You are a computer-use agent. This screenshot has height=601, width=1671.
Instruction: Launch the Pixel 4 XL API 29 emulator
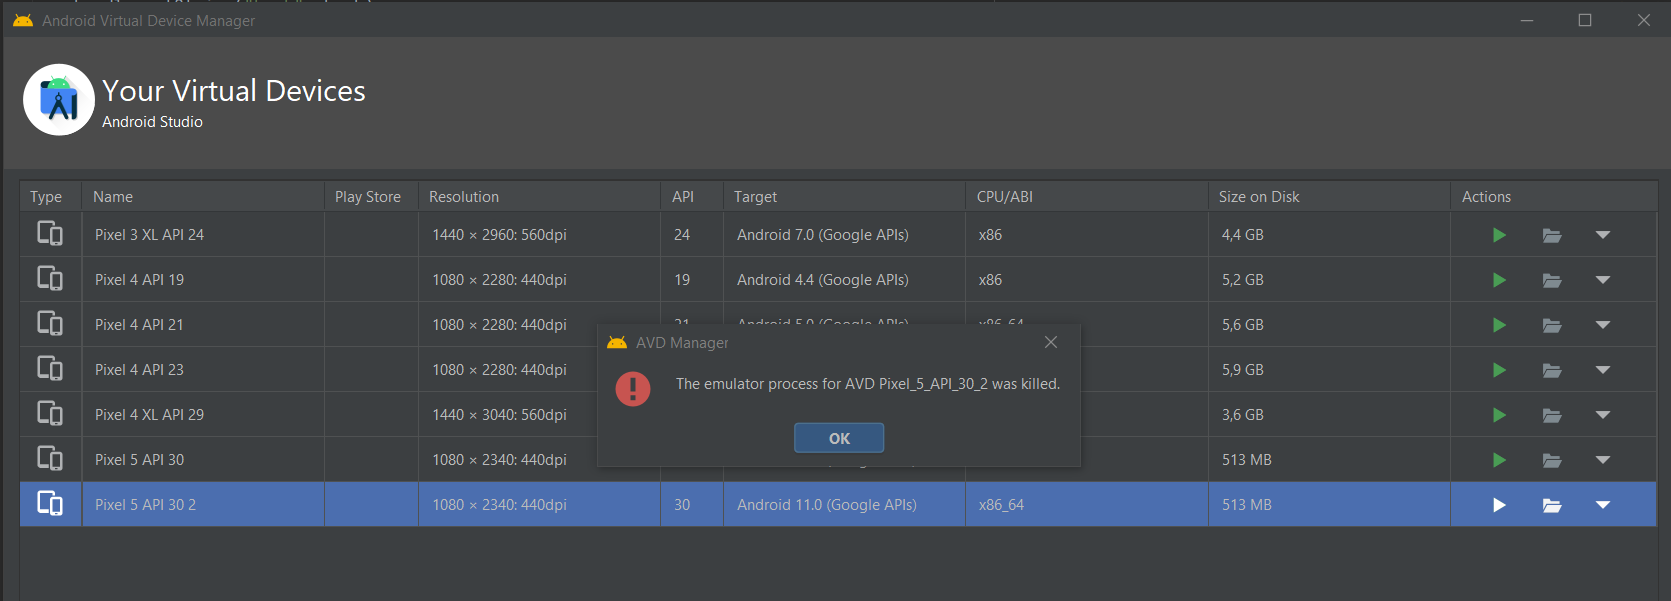[x=1499, y=415]
